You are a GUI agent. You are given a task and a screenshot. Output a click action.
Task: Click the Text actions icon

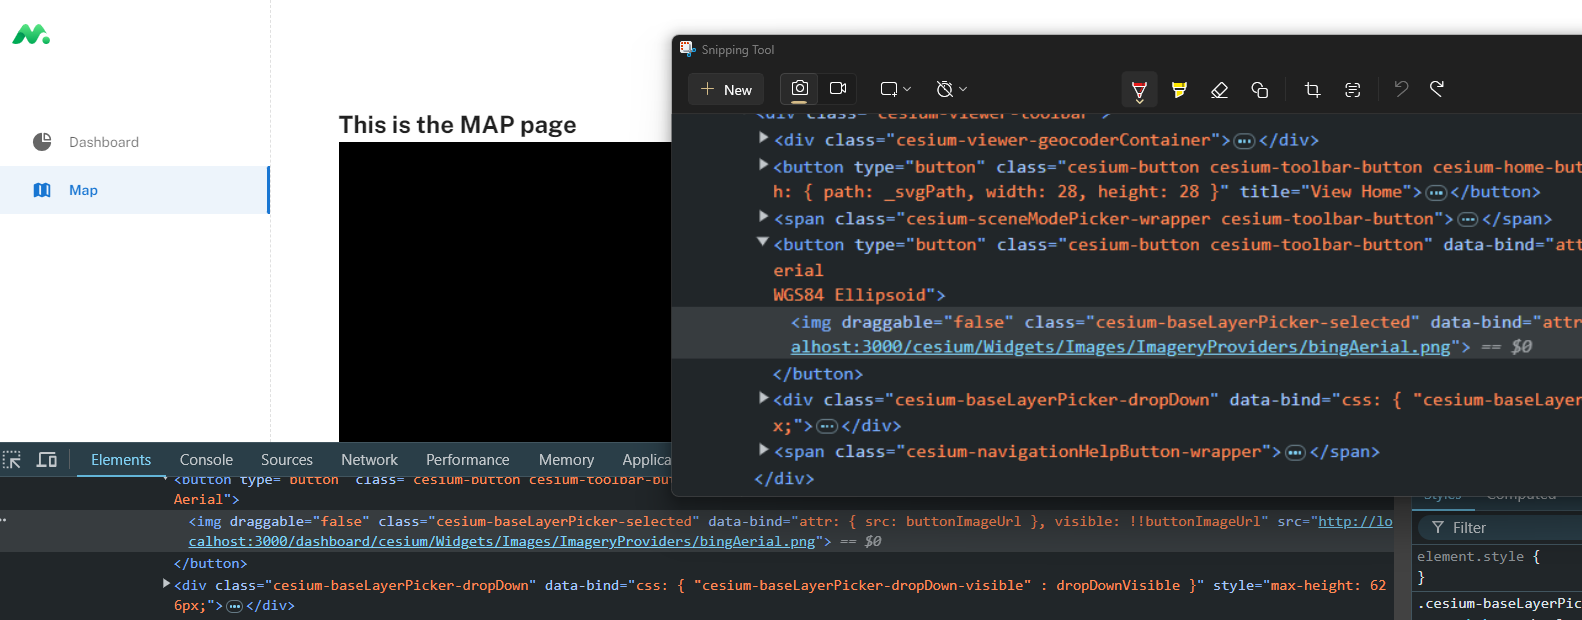pyautogui.click(x=1352, y=90)
